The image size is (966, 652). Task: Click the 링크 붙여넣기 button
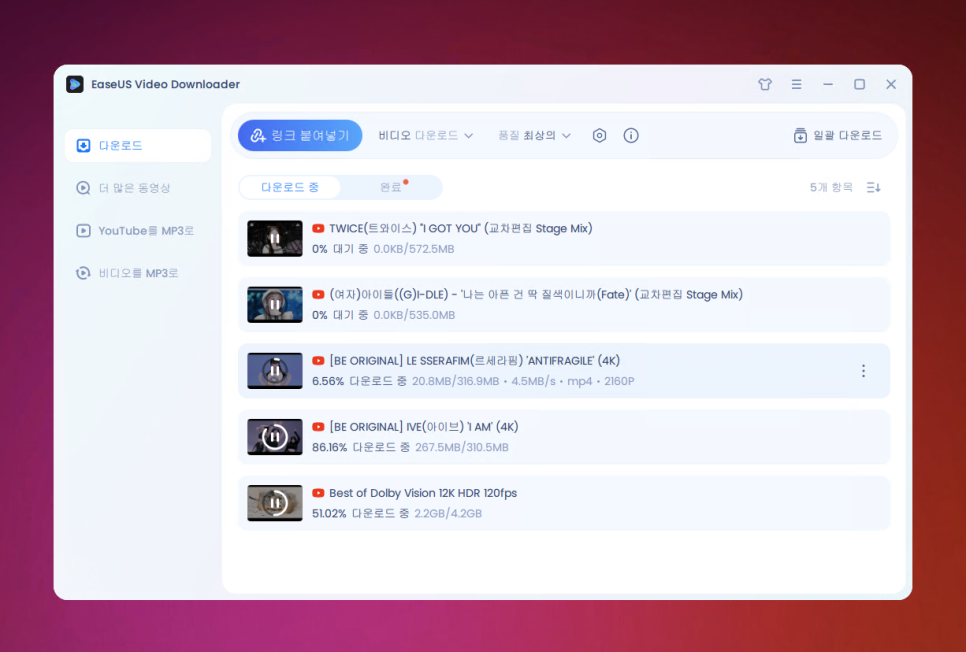click(300, 136)
